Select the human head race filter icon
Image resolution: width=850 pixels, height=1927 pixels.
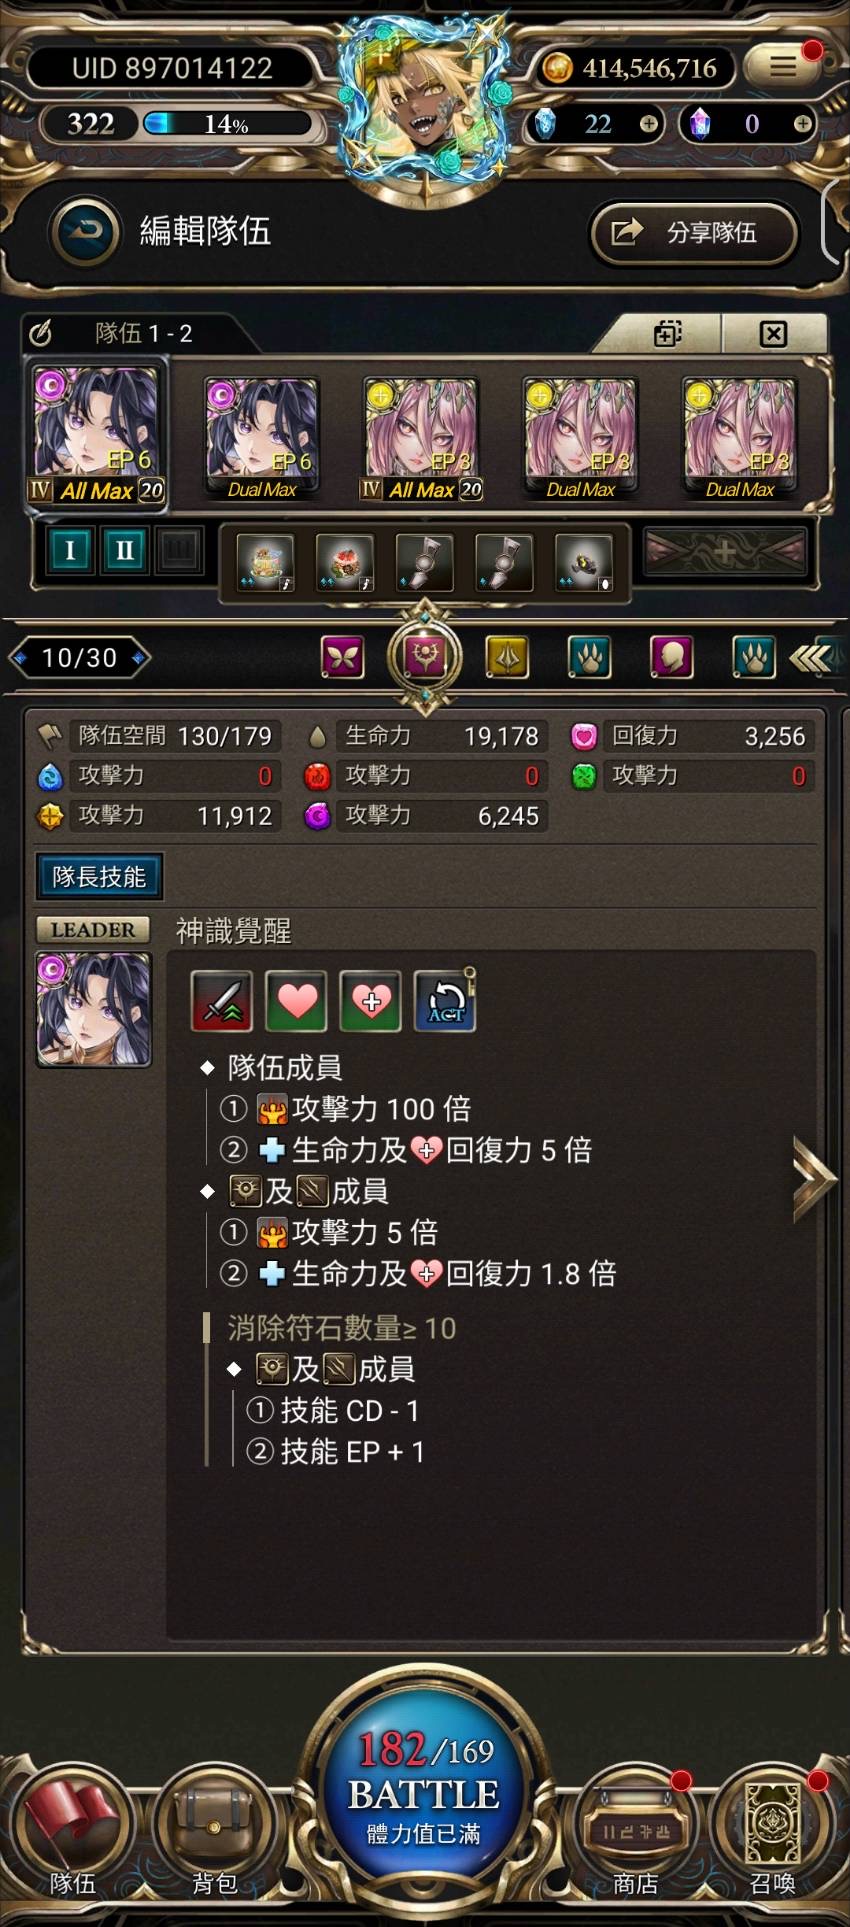click(671, 657)
